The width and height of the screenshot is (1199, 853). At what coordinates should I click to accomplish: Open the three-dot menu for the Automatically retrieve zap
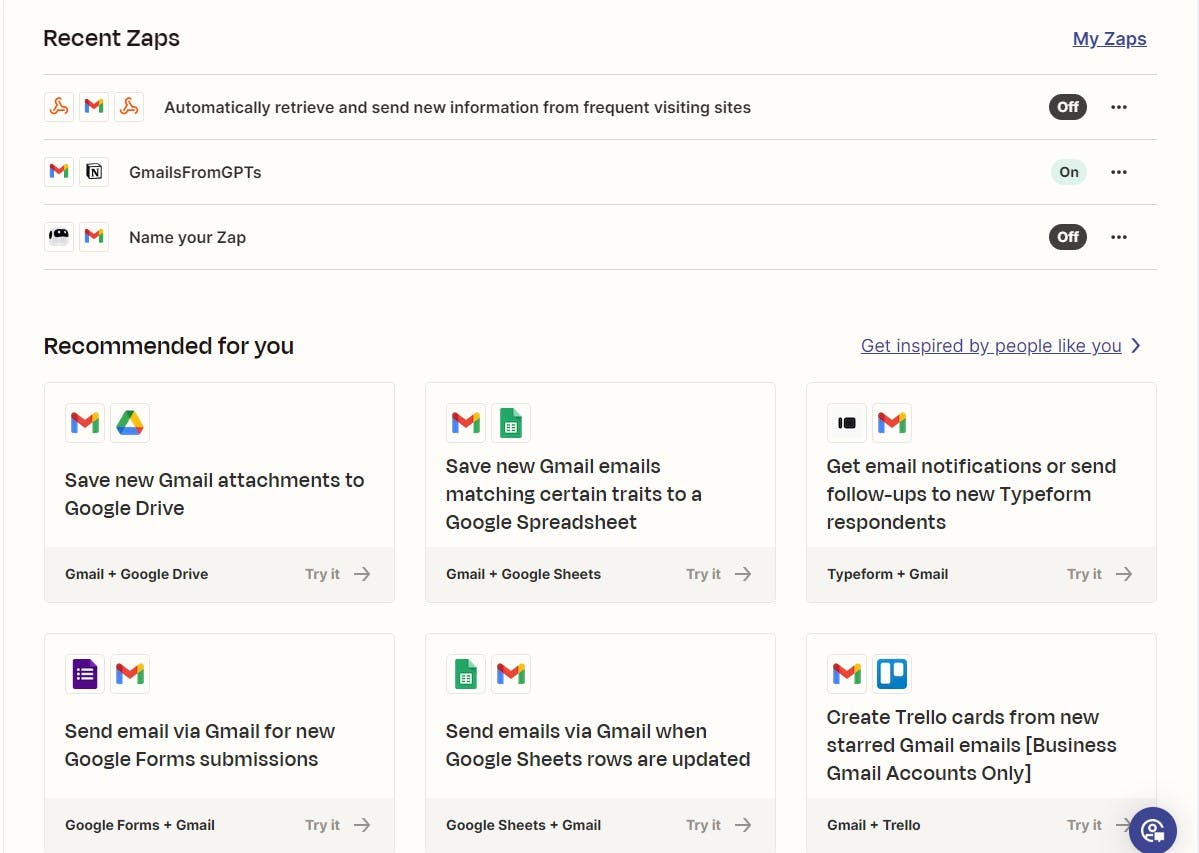coord(1119,107)
